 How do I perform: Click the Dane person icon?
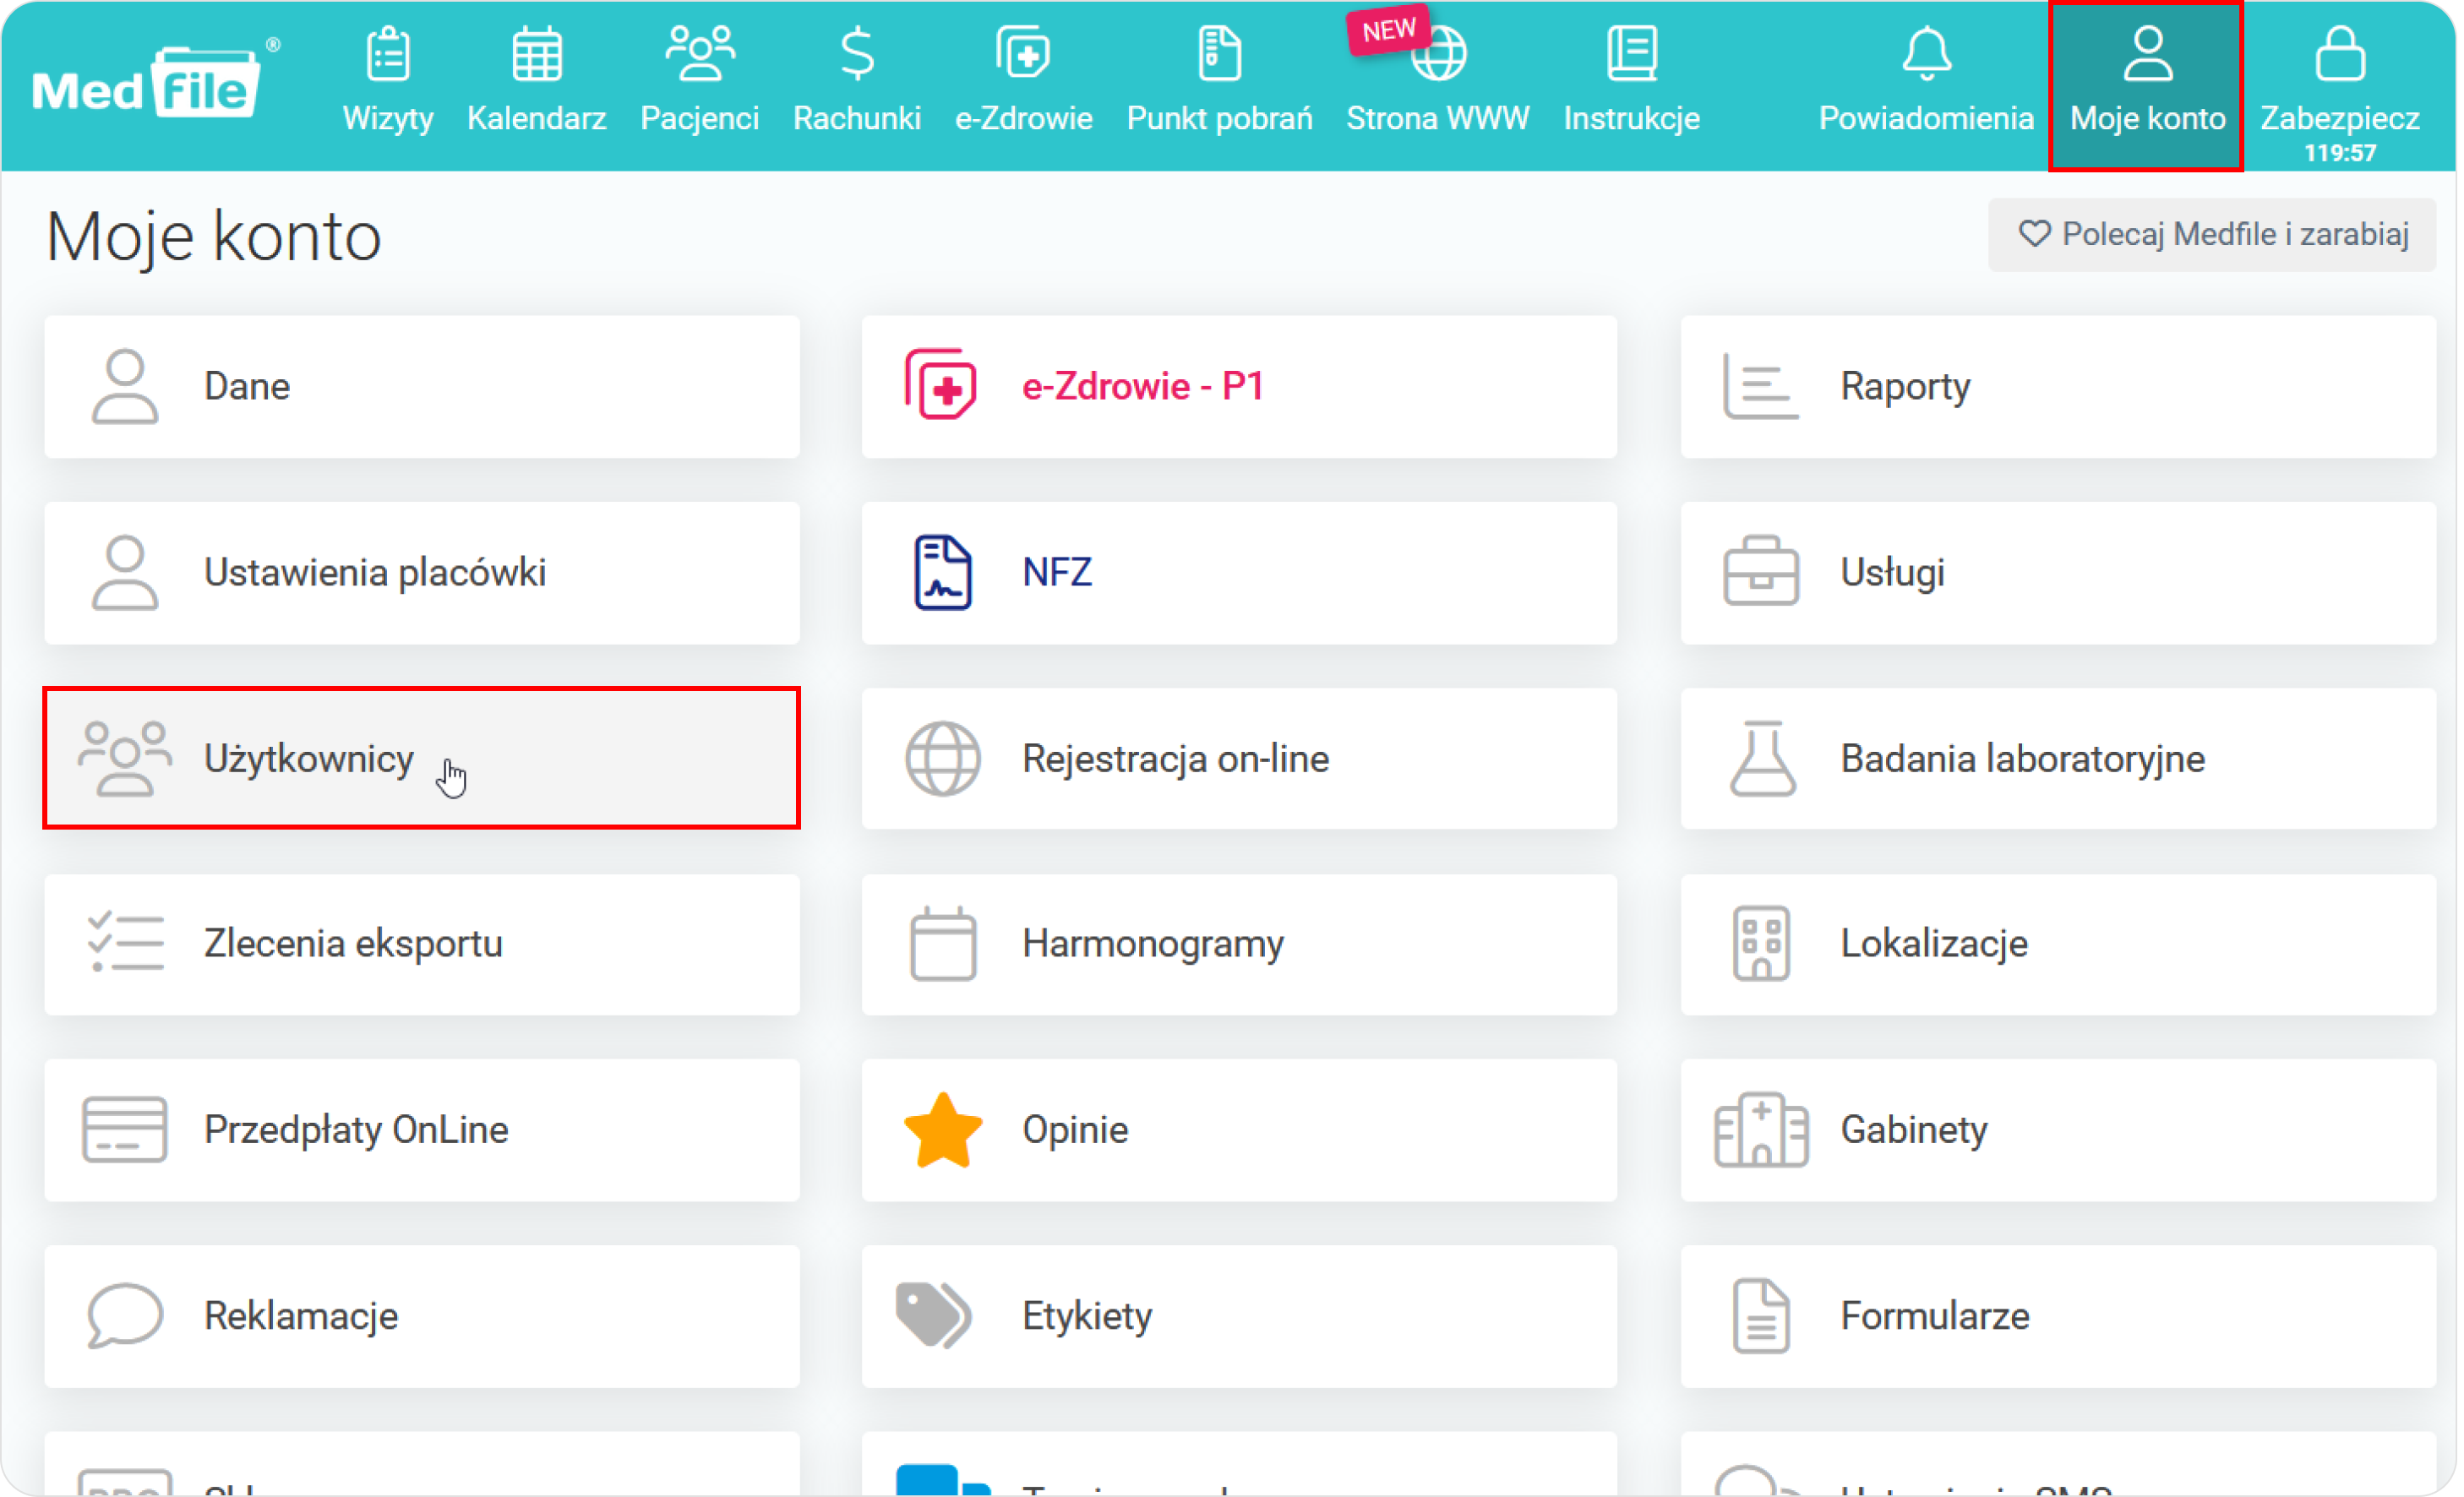pyautogui.click(x=124, y=386)
